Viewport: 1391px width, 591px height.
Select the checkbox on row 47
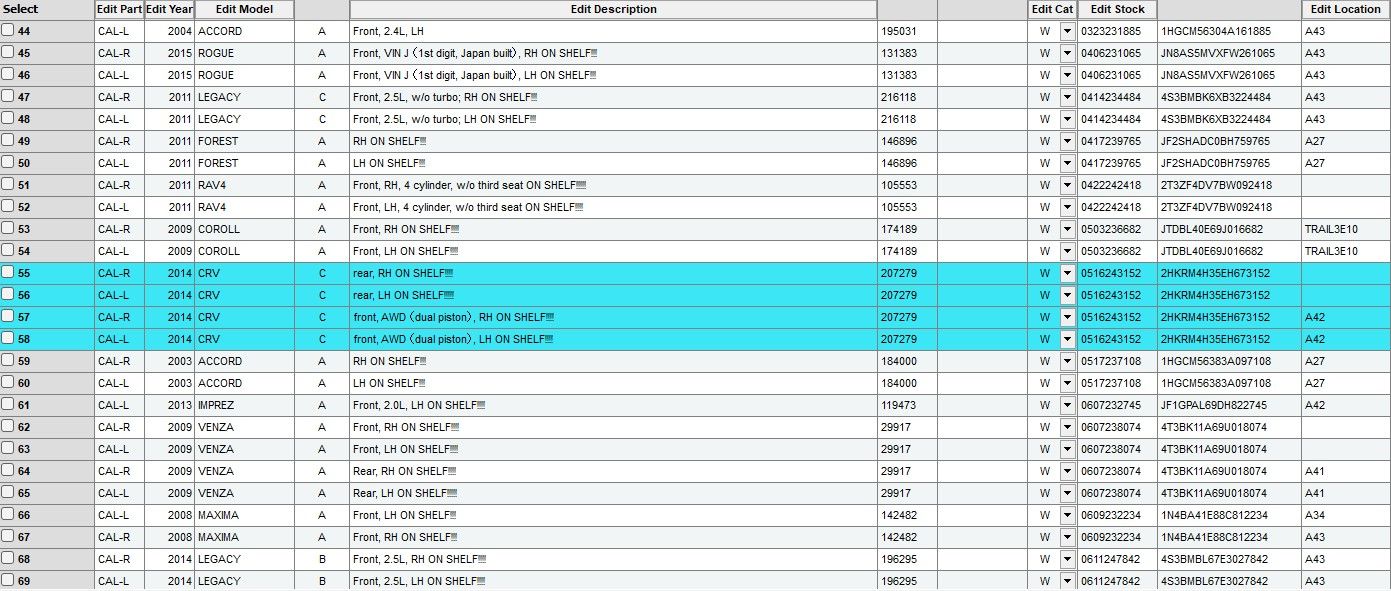pos(8,96)
